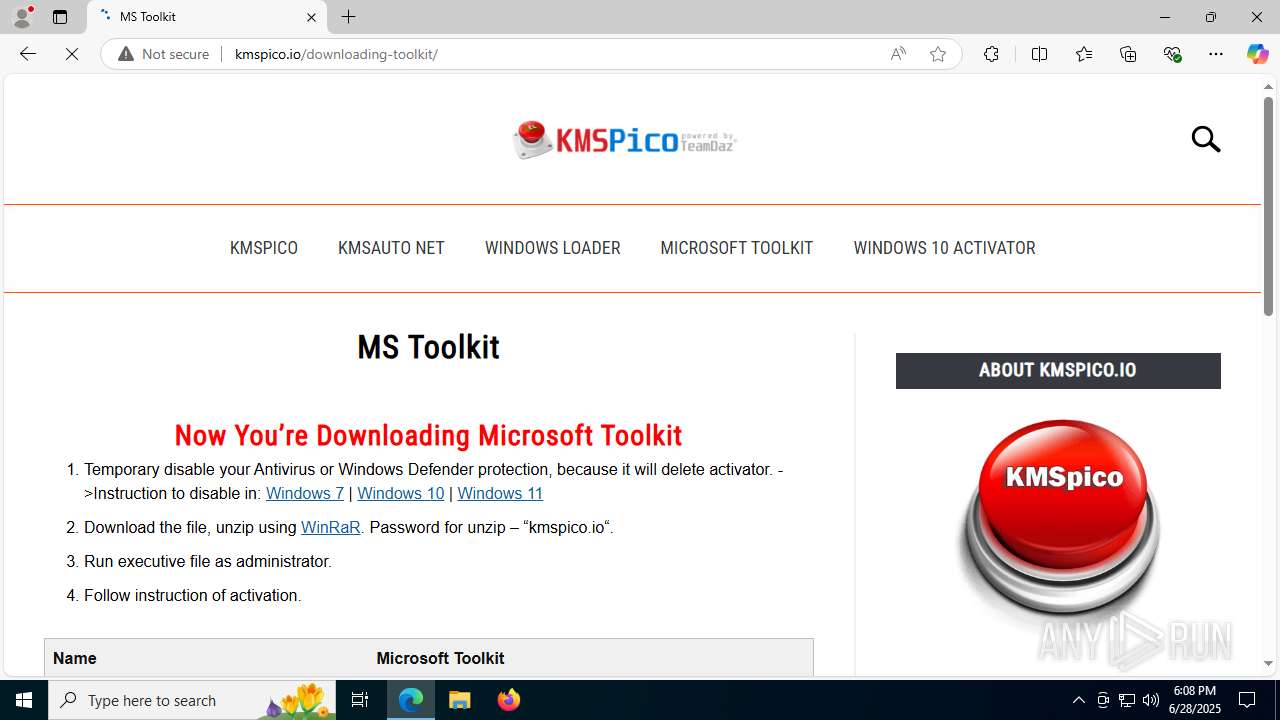
Task: Open the Windows Start menu
Action: pos(24,700)
